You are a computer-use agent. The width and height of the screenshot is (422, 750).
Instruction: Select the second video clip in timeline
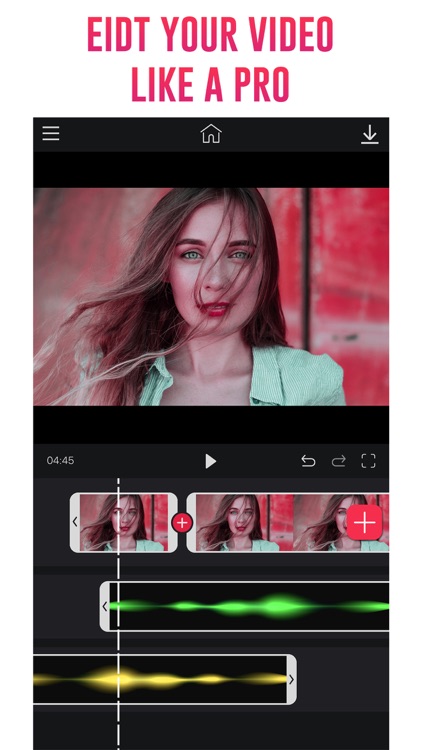click(288, 523)
